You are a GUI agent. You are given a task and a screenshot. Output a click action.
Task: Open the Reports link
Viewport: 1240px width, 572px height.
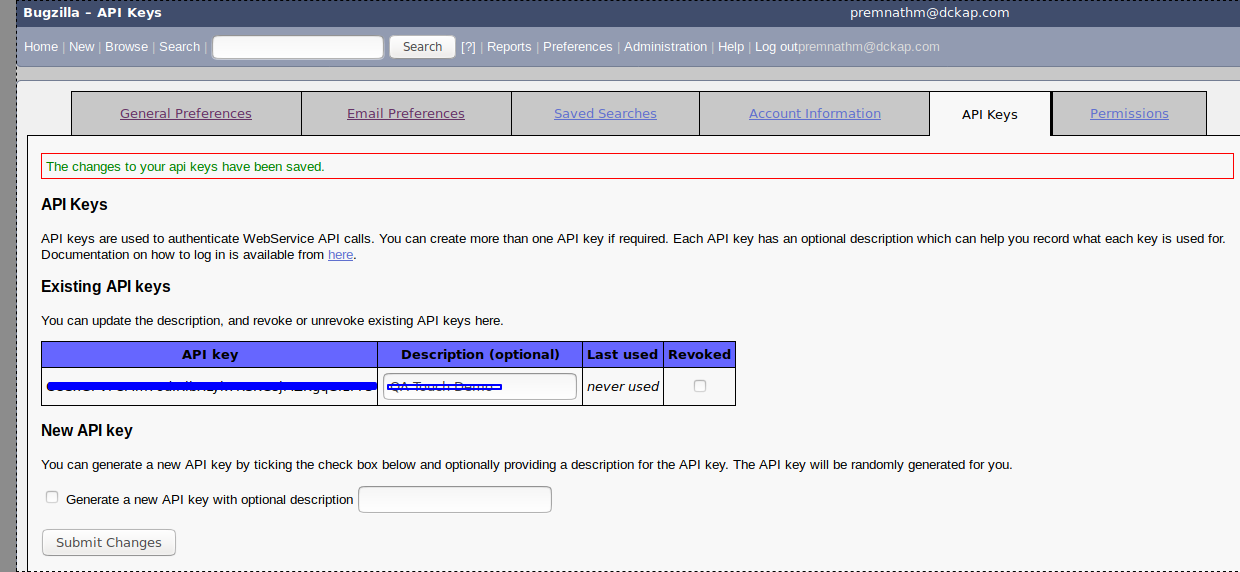(x=509, y=47)
